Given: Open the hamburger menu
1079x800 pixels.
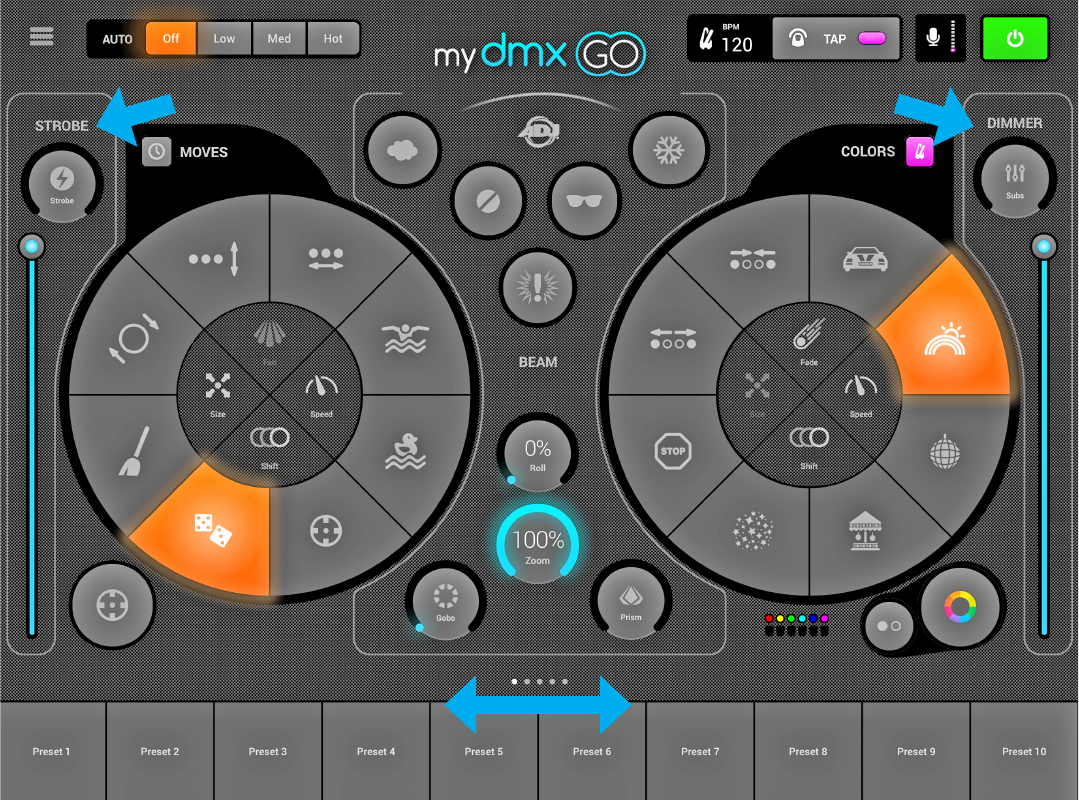Looking at the screenshot, I should click(41, 36).
